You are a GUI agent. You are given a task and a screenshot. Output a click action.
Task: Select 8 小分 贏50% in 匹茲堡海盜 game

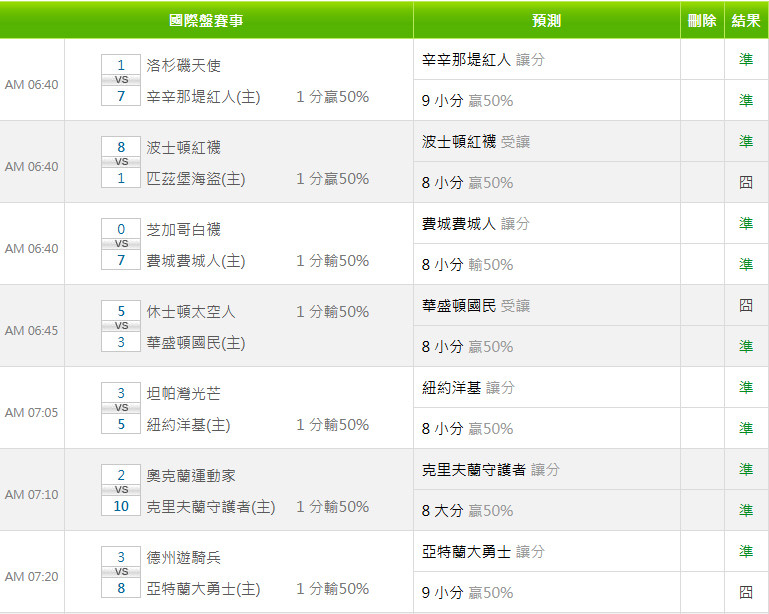(x=467, y=182)
